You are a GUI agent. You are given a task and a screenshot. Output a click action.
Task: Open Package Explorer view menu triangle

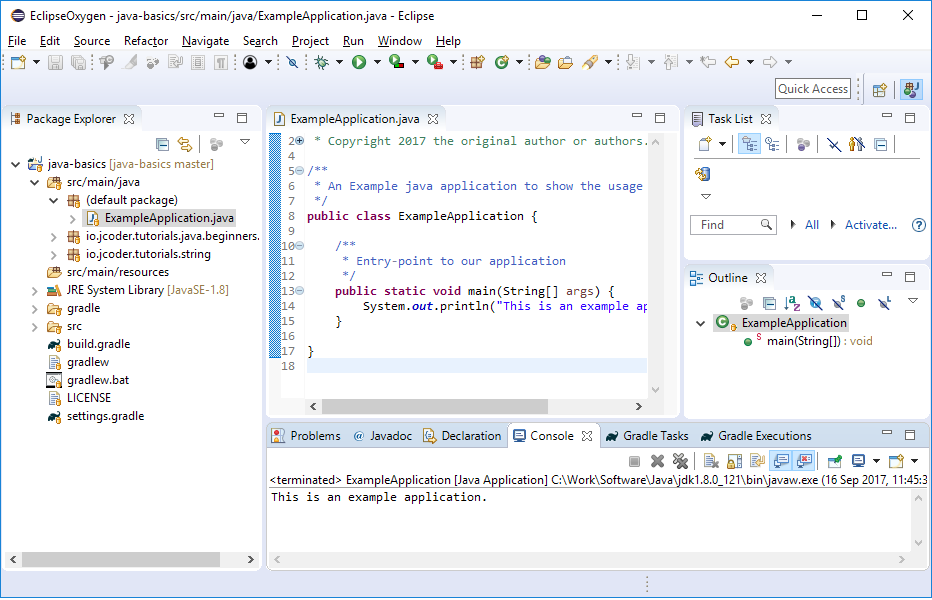click(245, 142)
